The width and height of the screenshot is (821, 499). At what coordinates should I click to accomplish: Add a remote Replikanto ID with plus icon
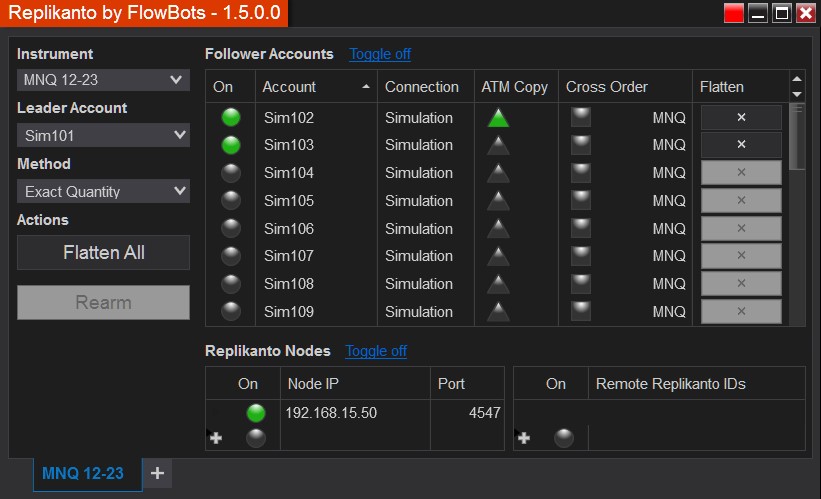tap(524, 438)
